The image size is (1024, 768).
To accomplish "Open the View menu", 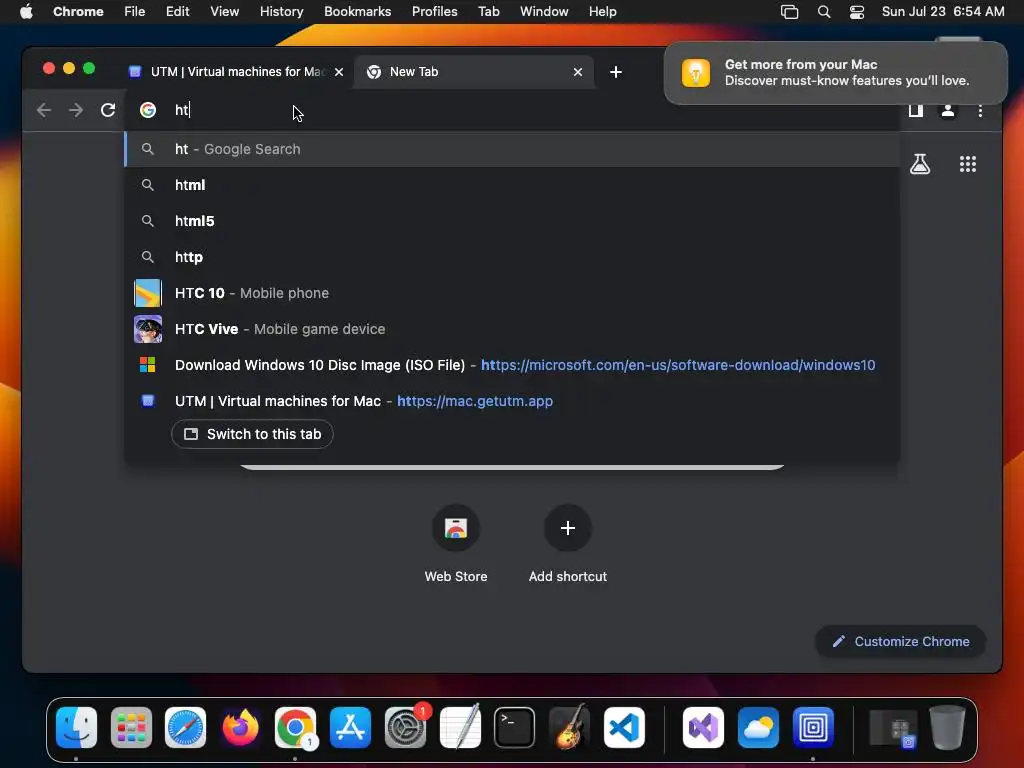I will click(x=224, y=11).
